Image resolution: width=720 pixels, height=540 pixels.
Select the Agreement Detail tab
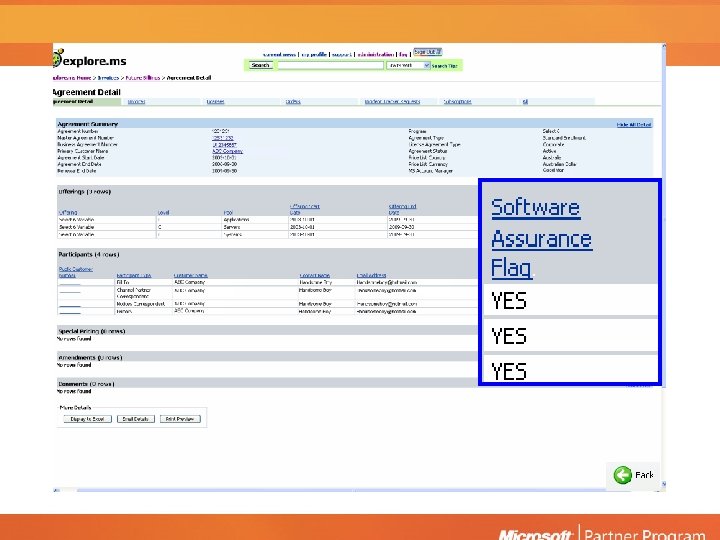[87, 101]
